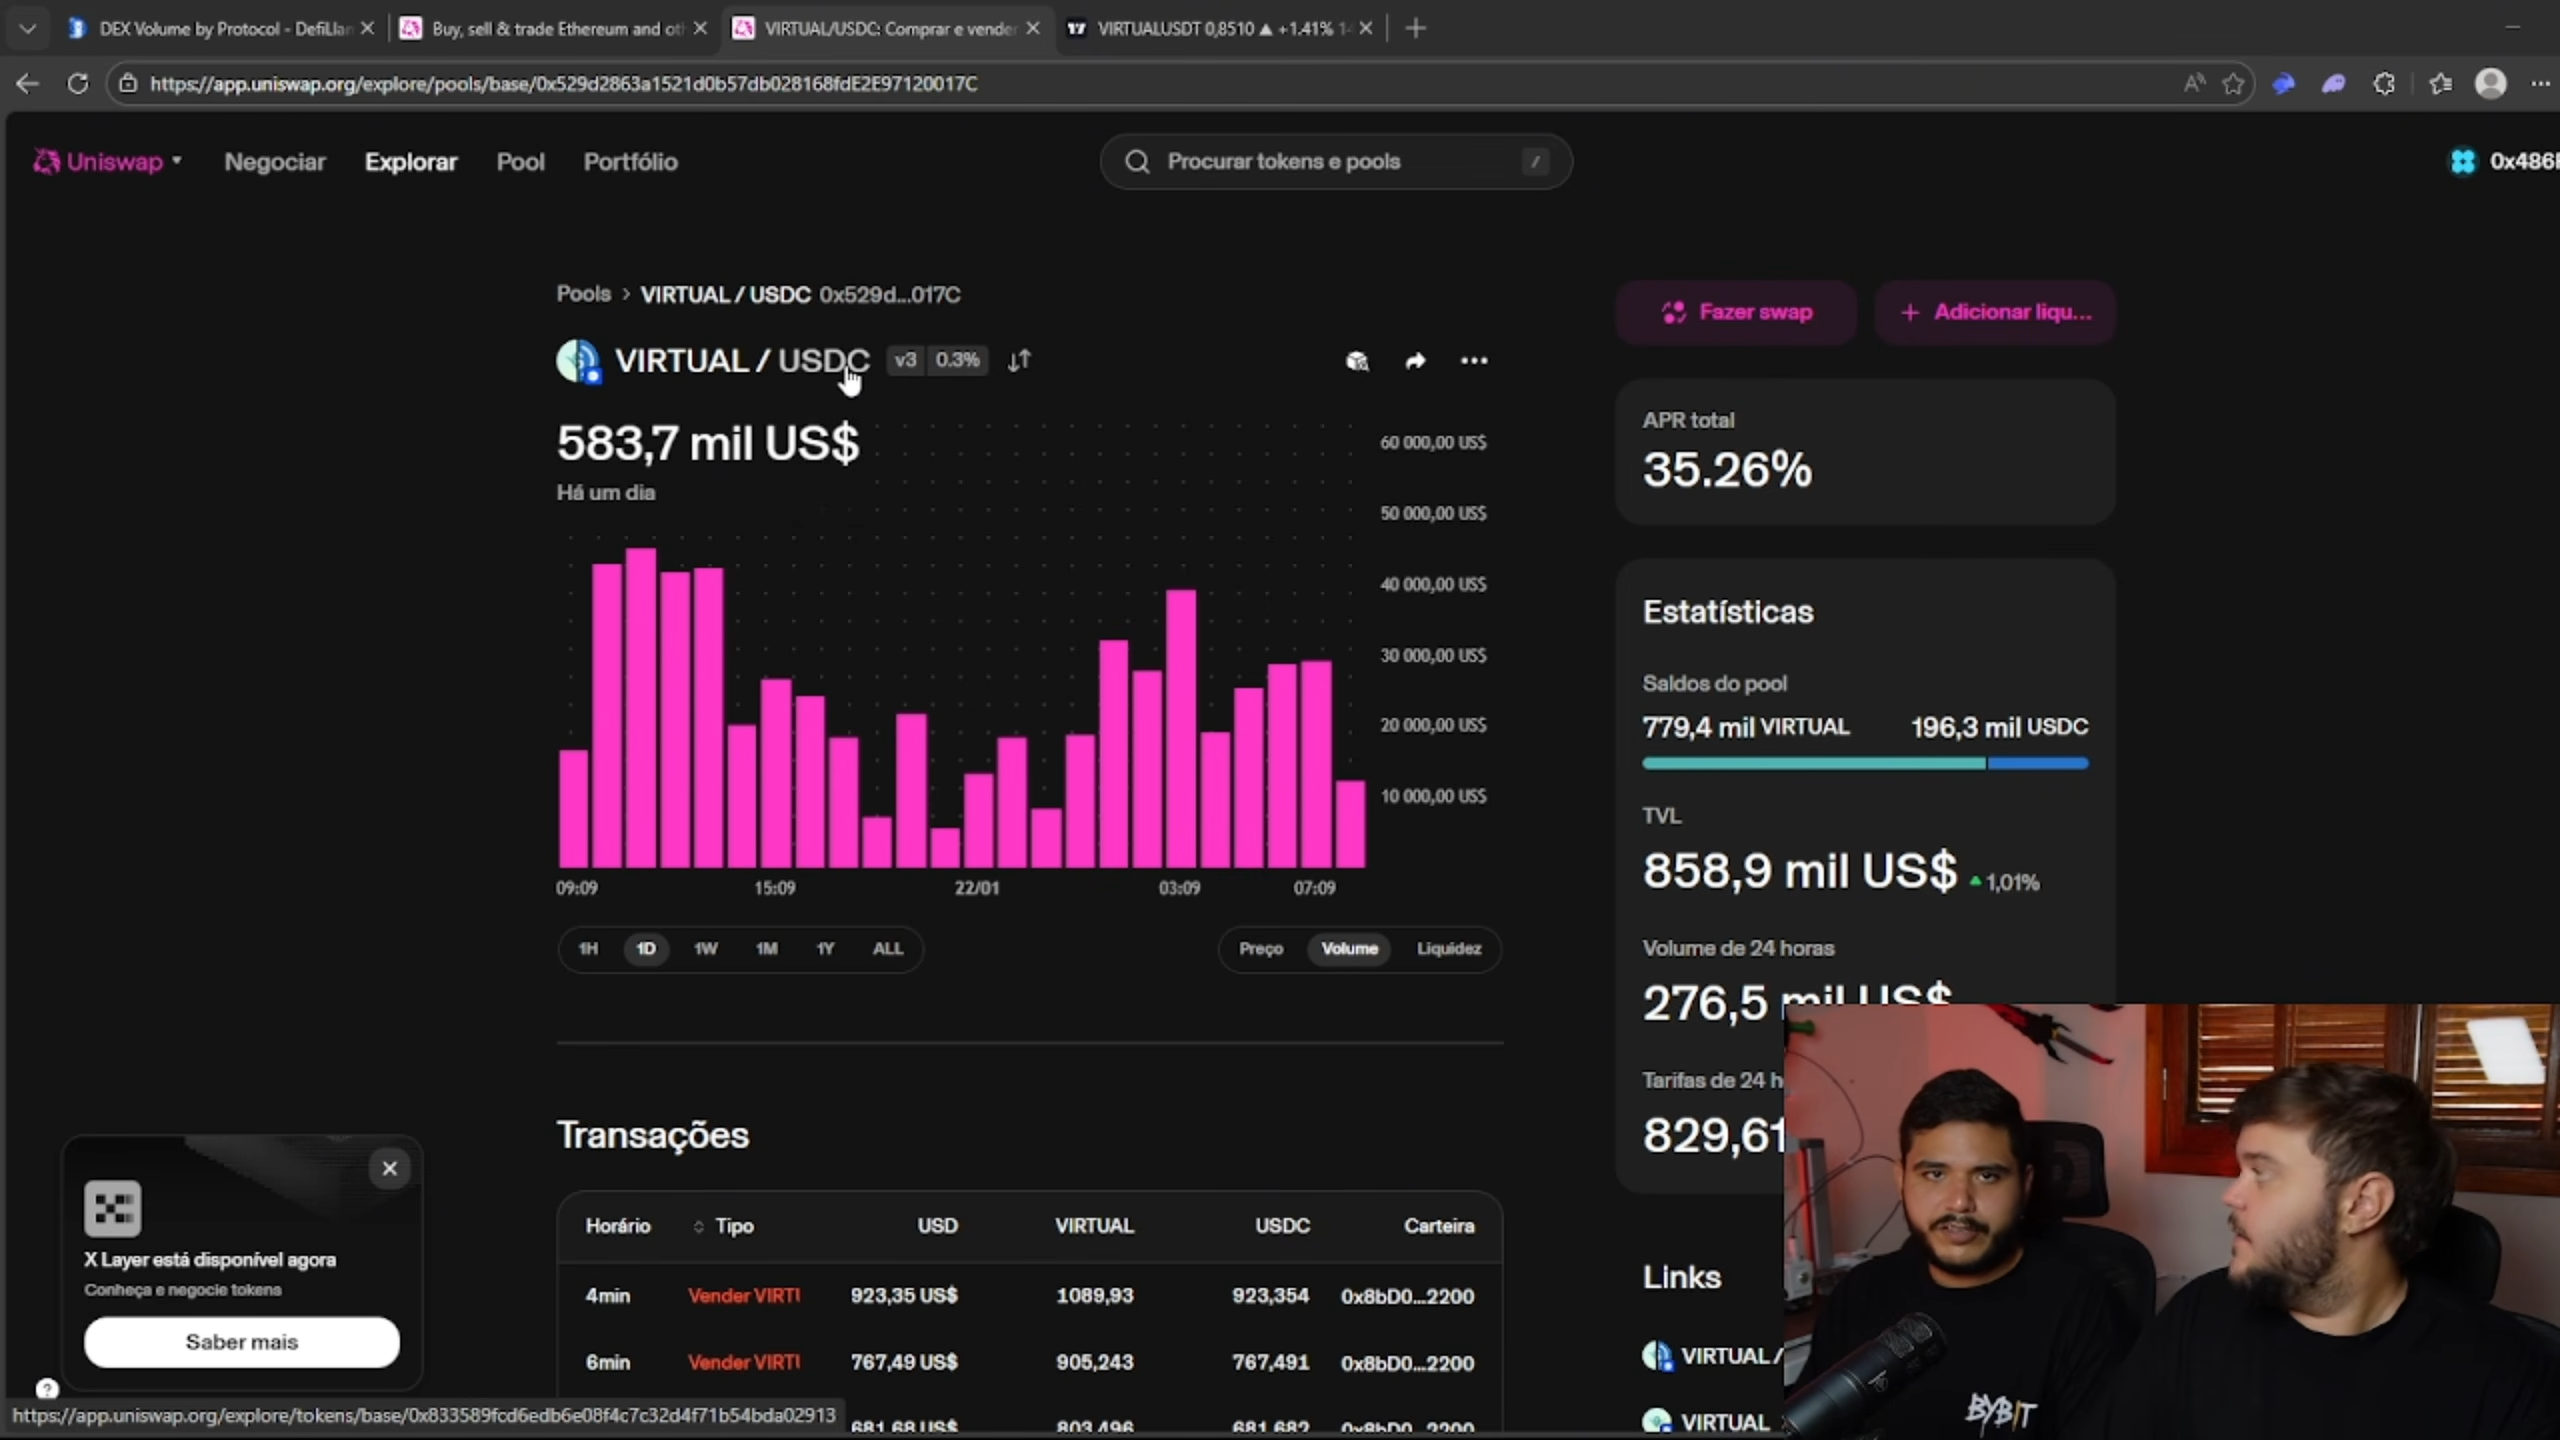Click the pool balance ratio bar
The width and height of the screenshot is (2560, 1440).
coord(1865,764)
